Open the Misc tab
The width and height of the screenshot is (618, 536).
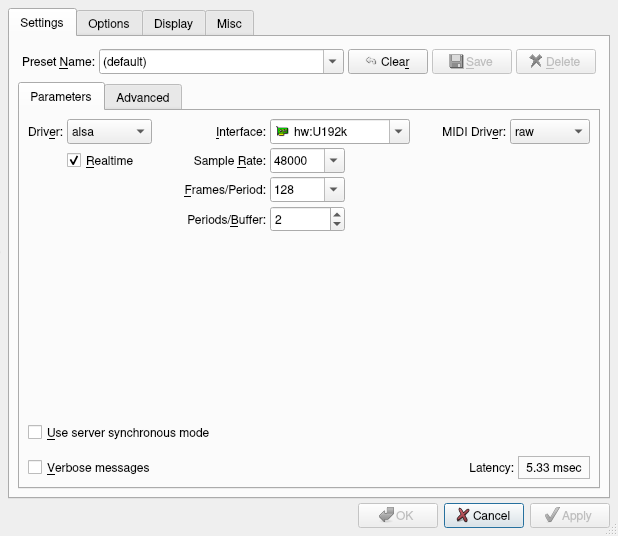[229, 23]
